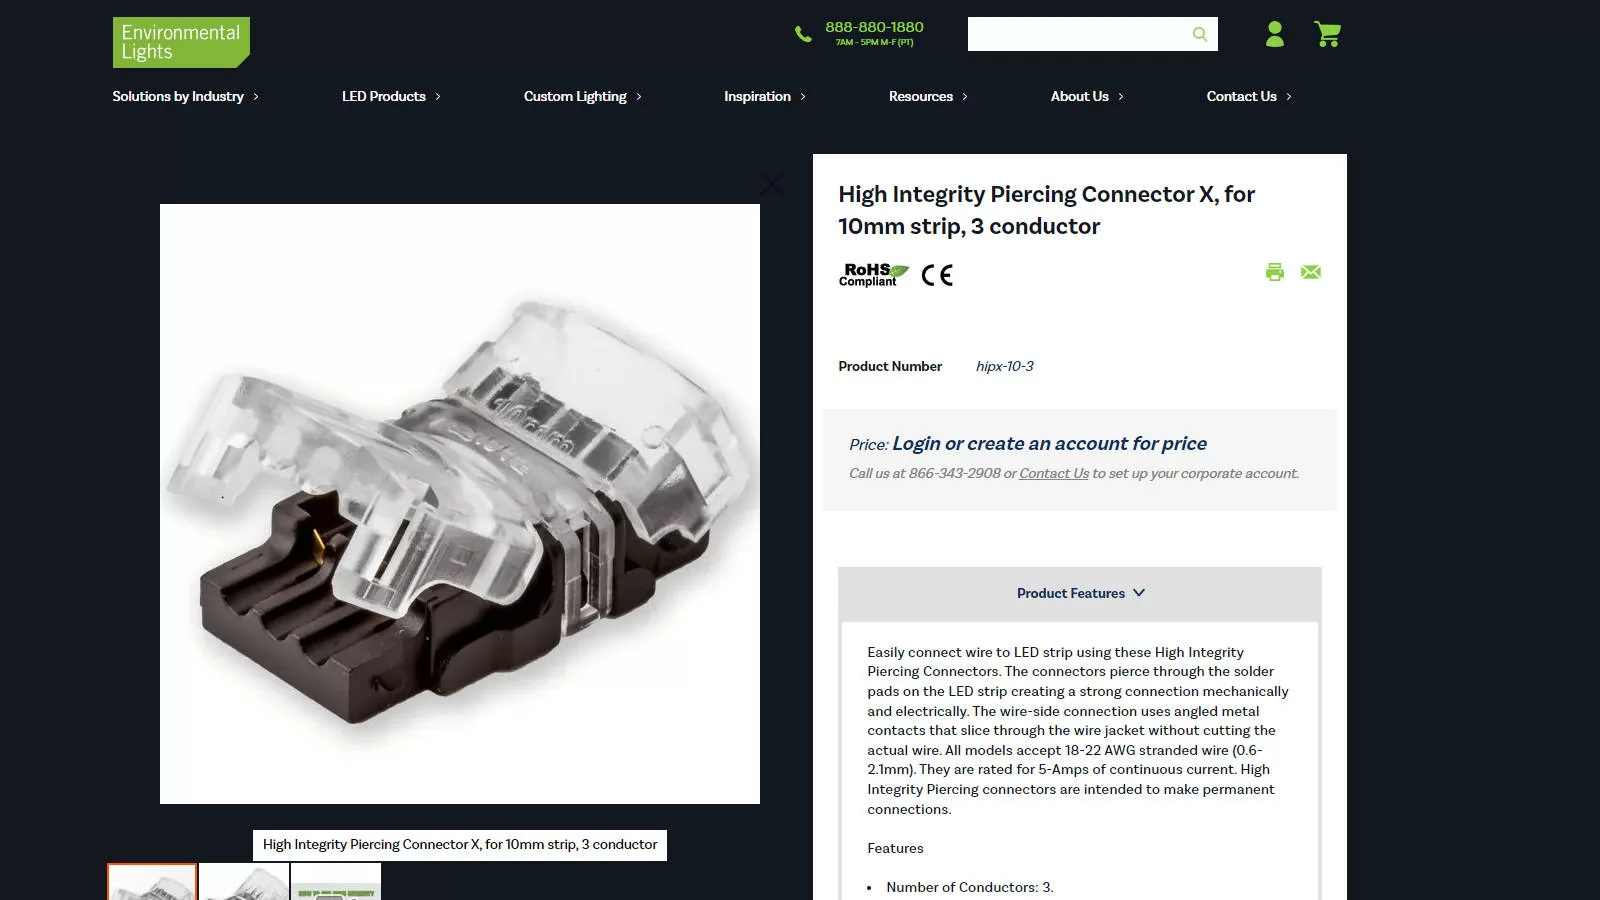Open the Contact Us navigation item

point(1249,96)
